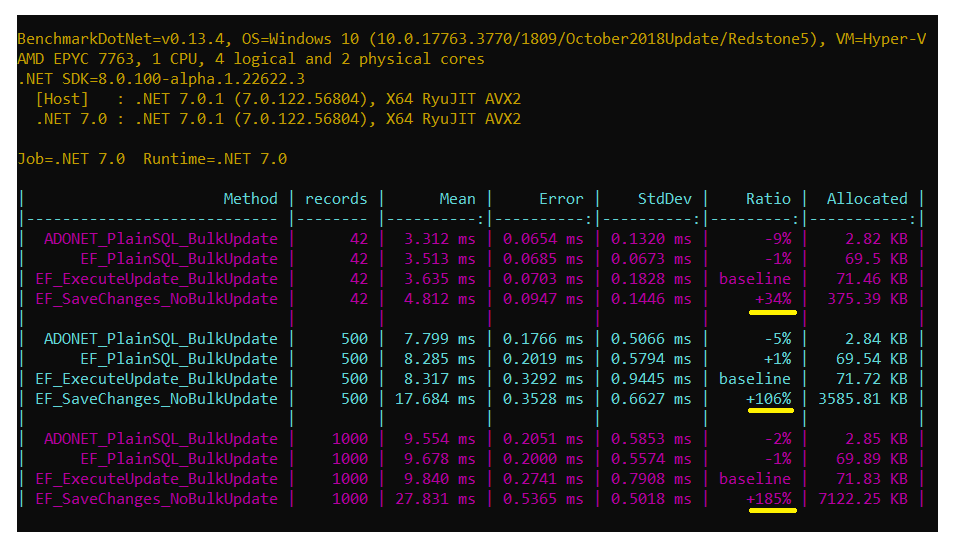
Task: Click mean value 9.554 ms
Action: tap(439, 439)
